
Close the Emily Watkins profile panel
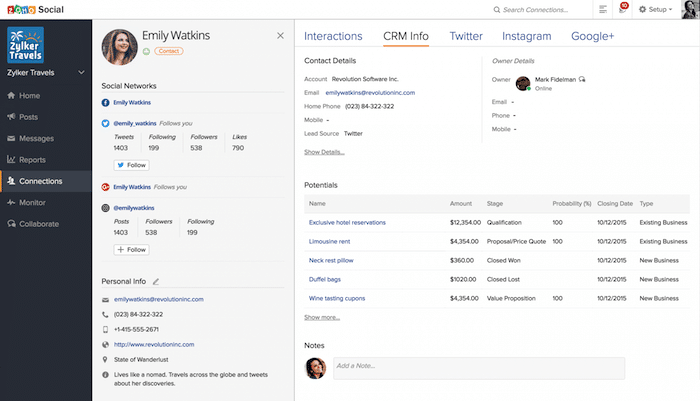tap(280, 36)
